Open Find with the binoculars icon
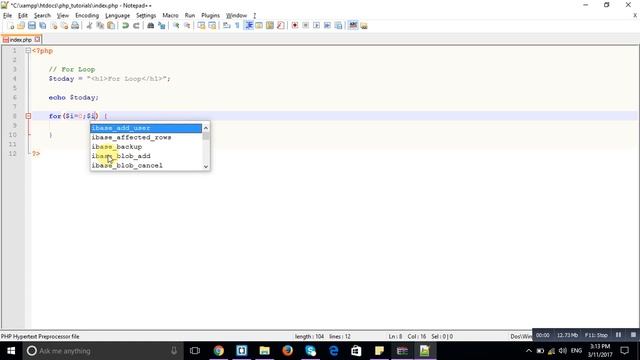 [151, 26]
